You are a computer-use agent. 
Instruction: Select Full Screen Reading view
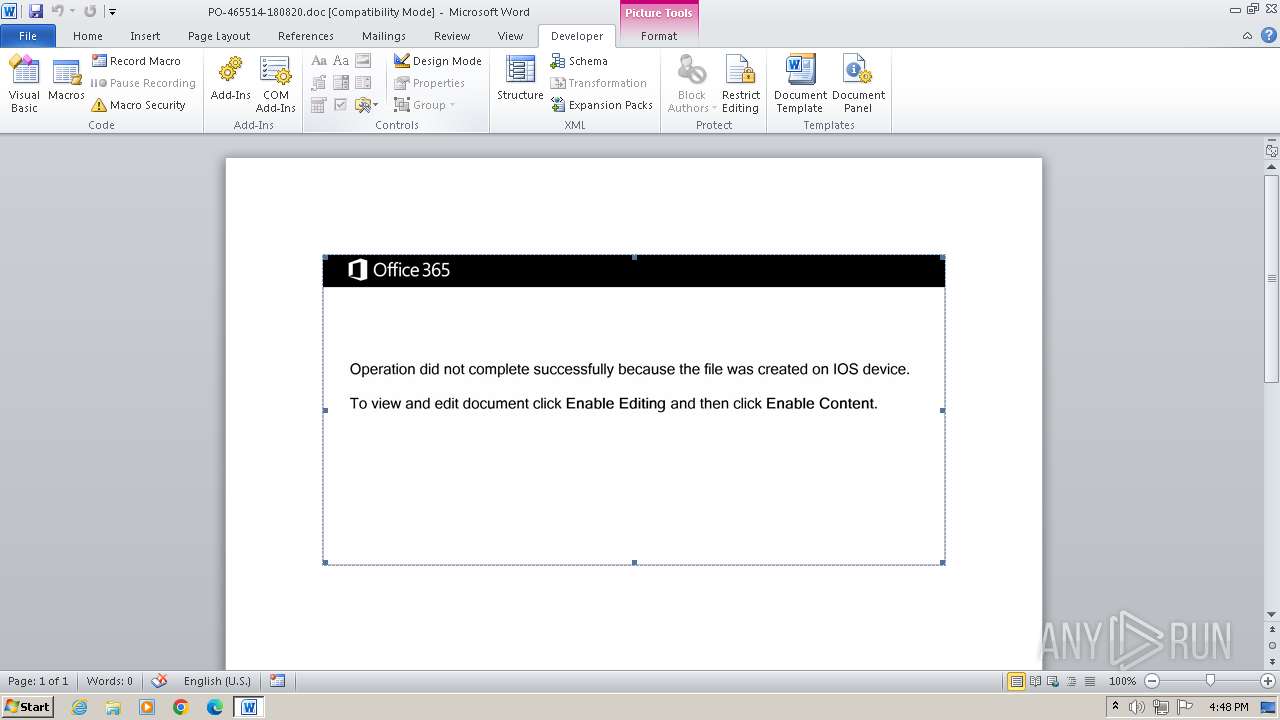pyautogui.click(x=1035, y=681)
